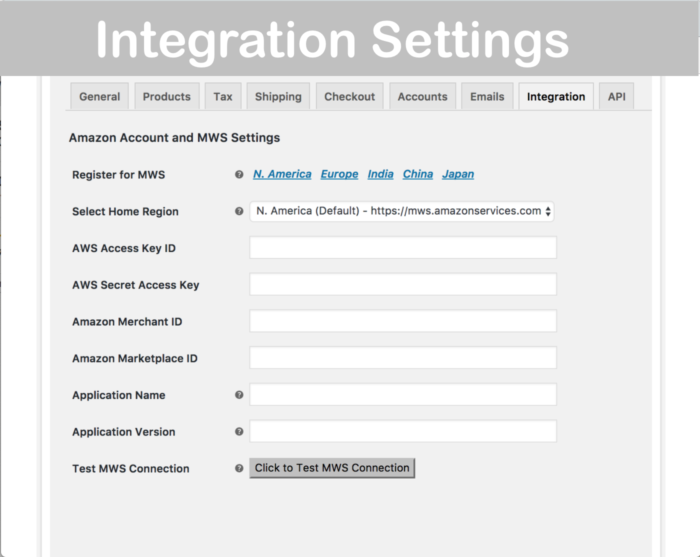This screenshot has height=557, width=700.
Task: Focus the AWS Access Key ID field
Action: click(x=402, y=248)
